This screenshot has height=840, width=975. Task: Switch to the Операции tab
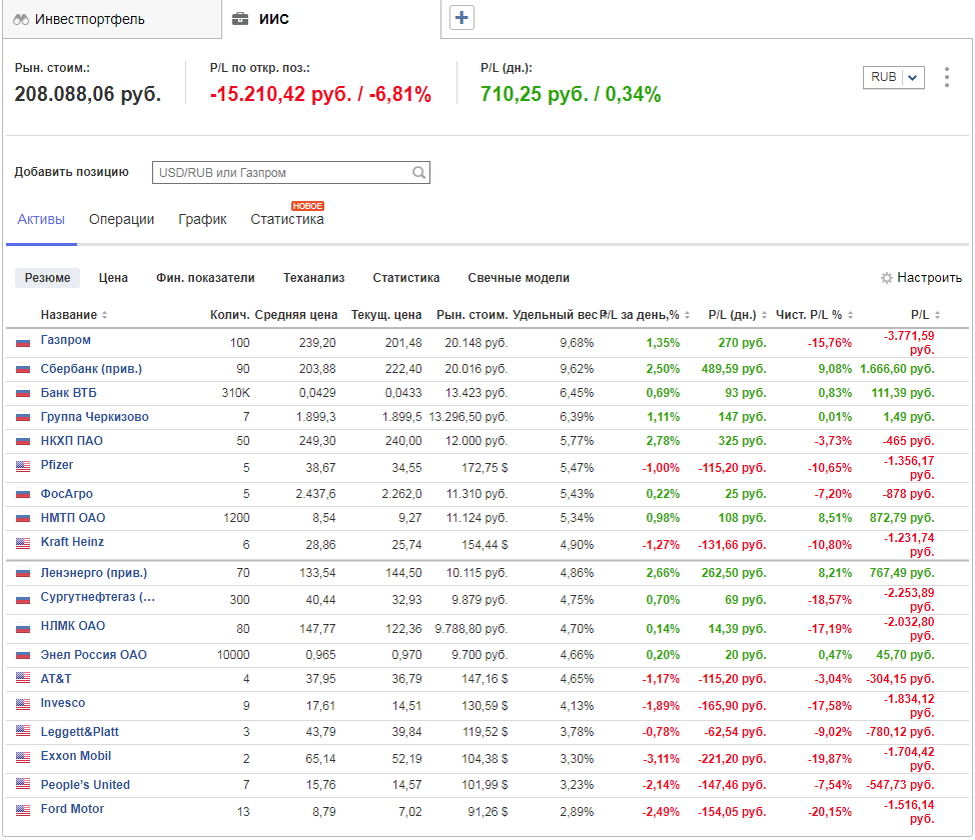(121, 219)
